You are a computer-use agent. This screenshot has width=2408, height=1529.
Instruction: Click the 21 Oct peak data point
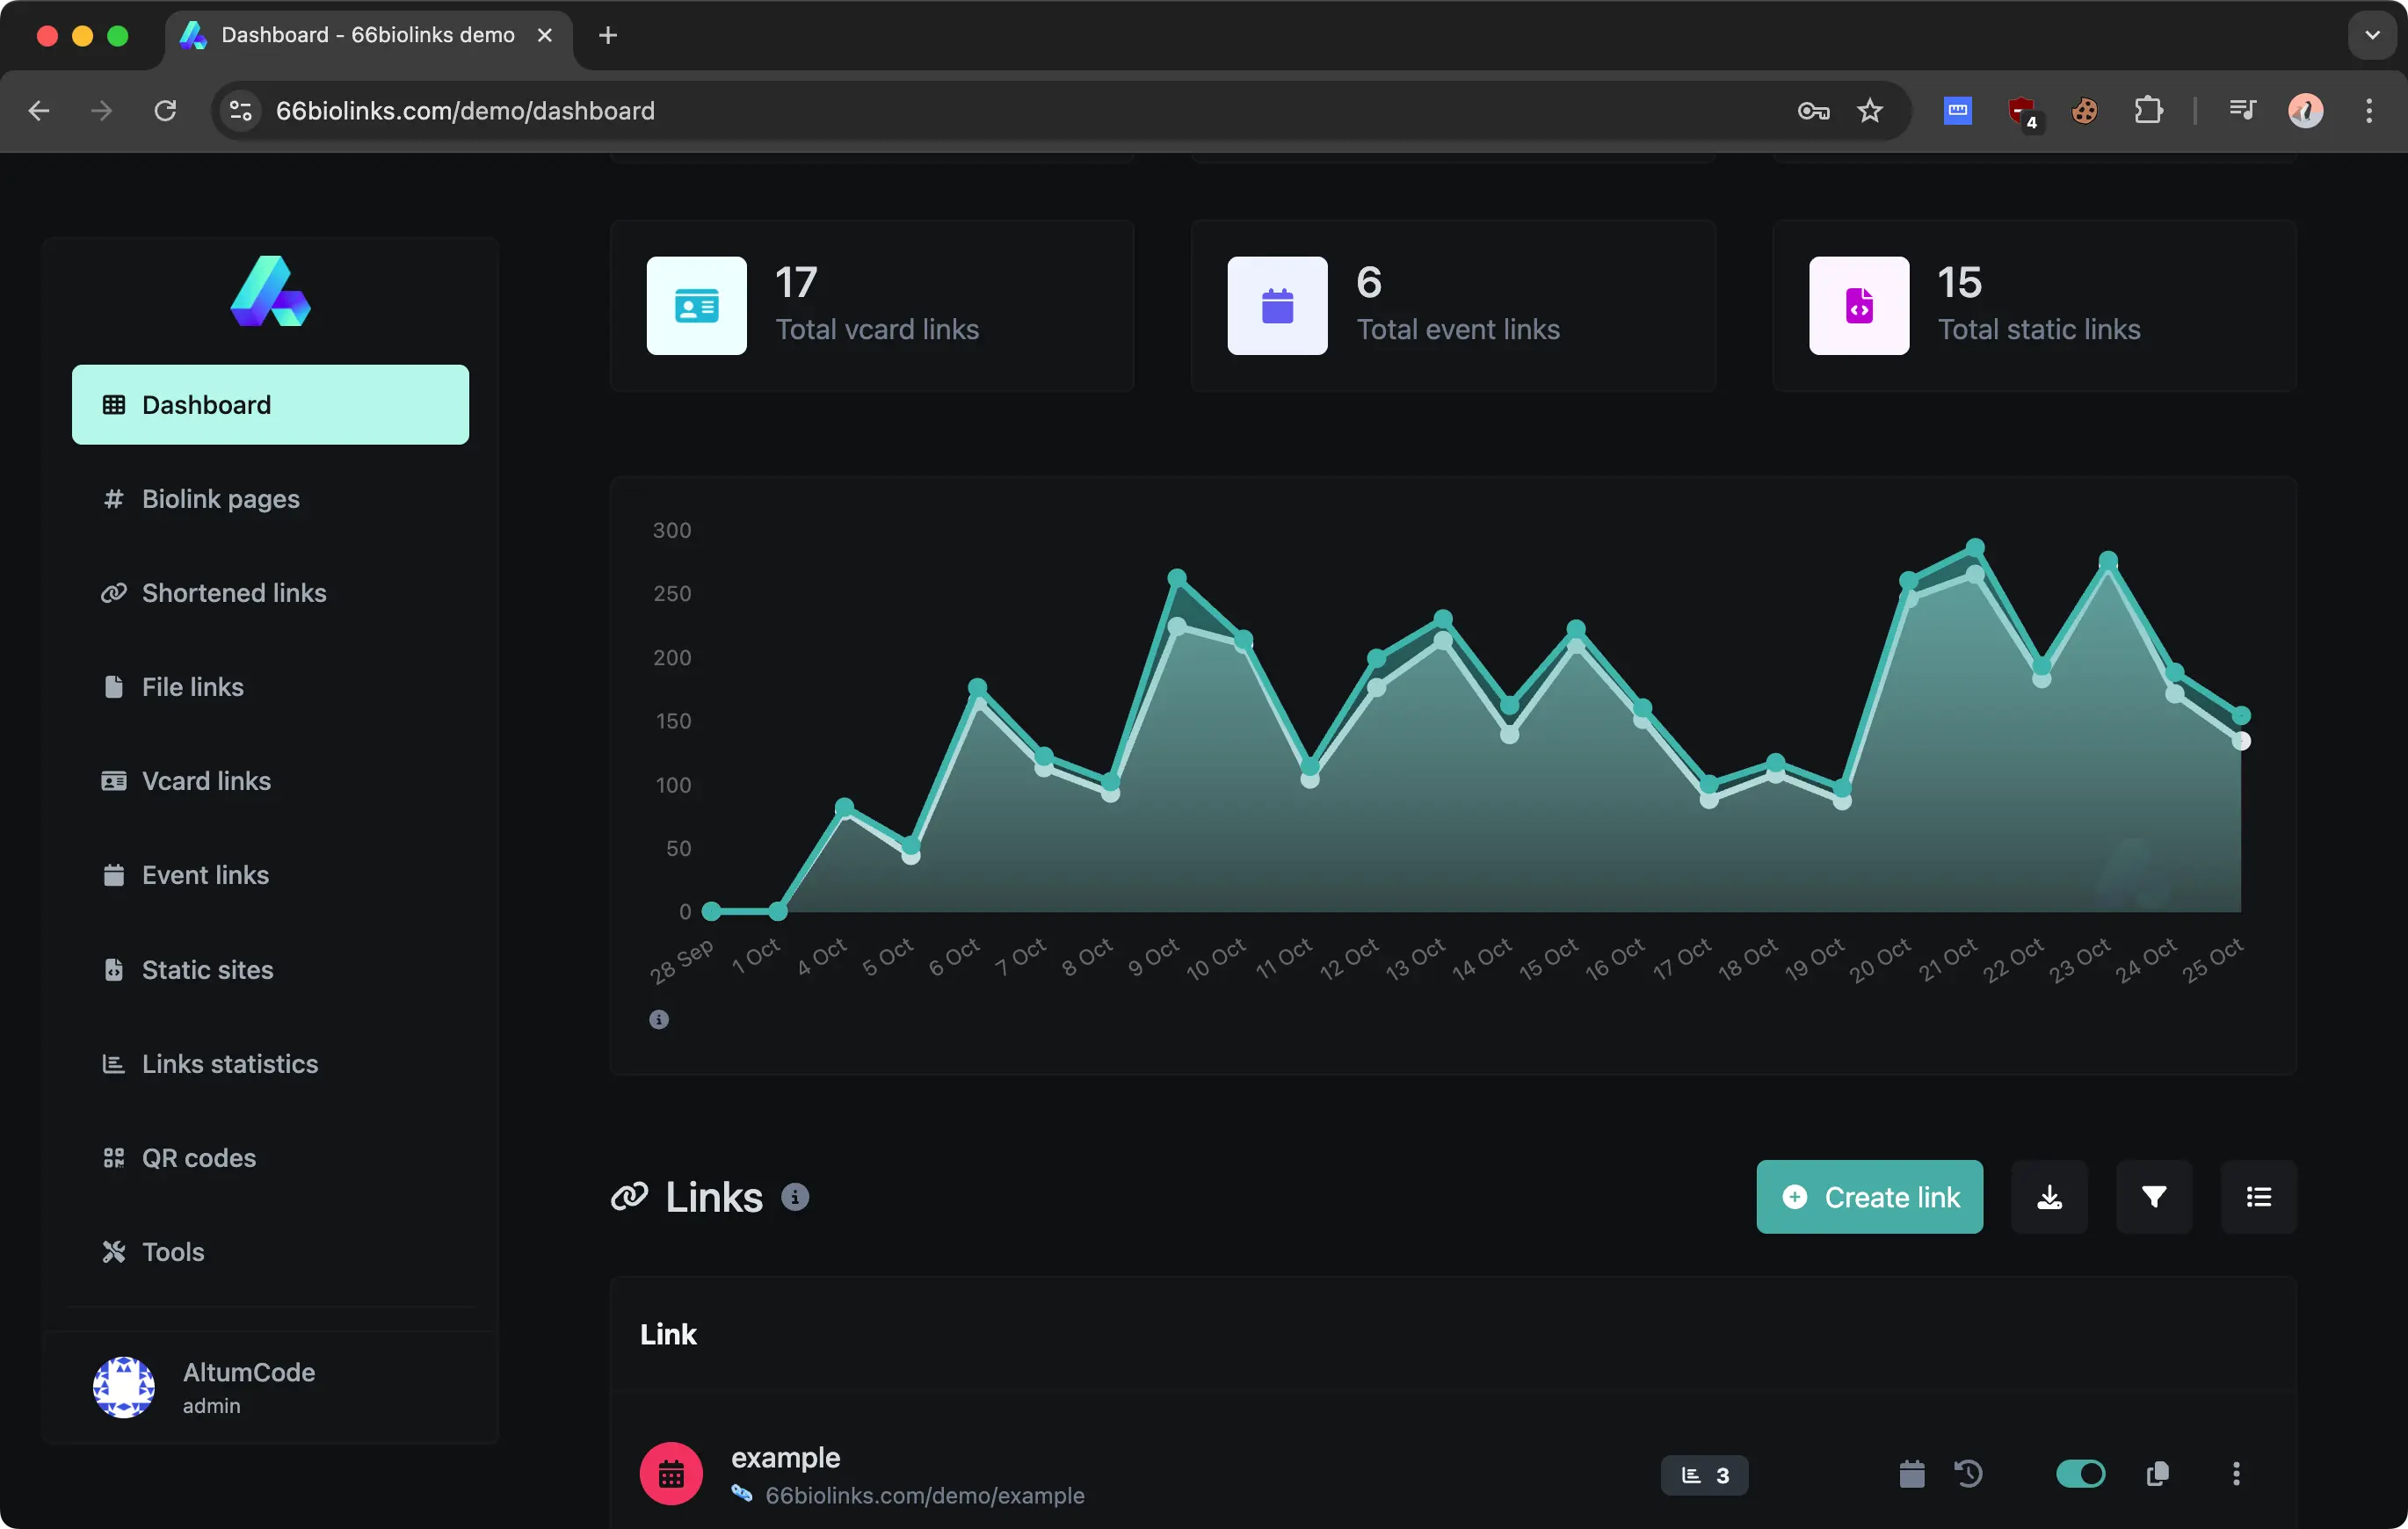[x=1975, y=548]
